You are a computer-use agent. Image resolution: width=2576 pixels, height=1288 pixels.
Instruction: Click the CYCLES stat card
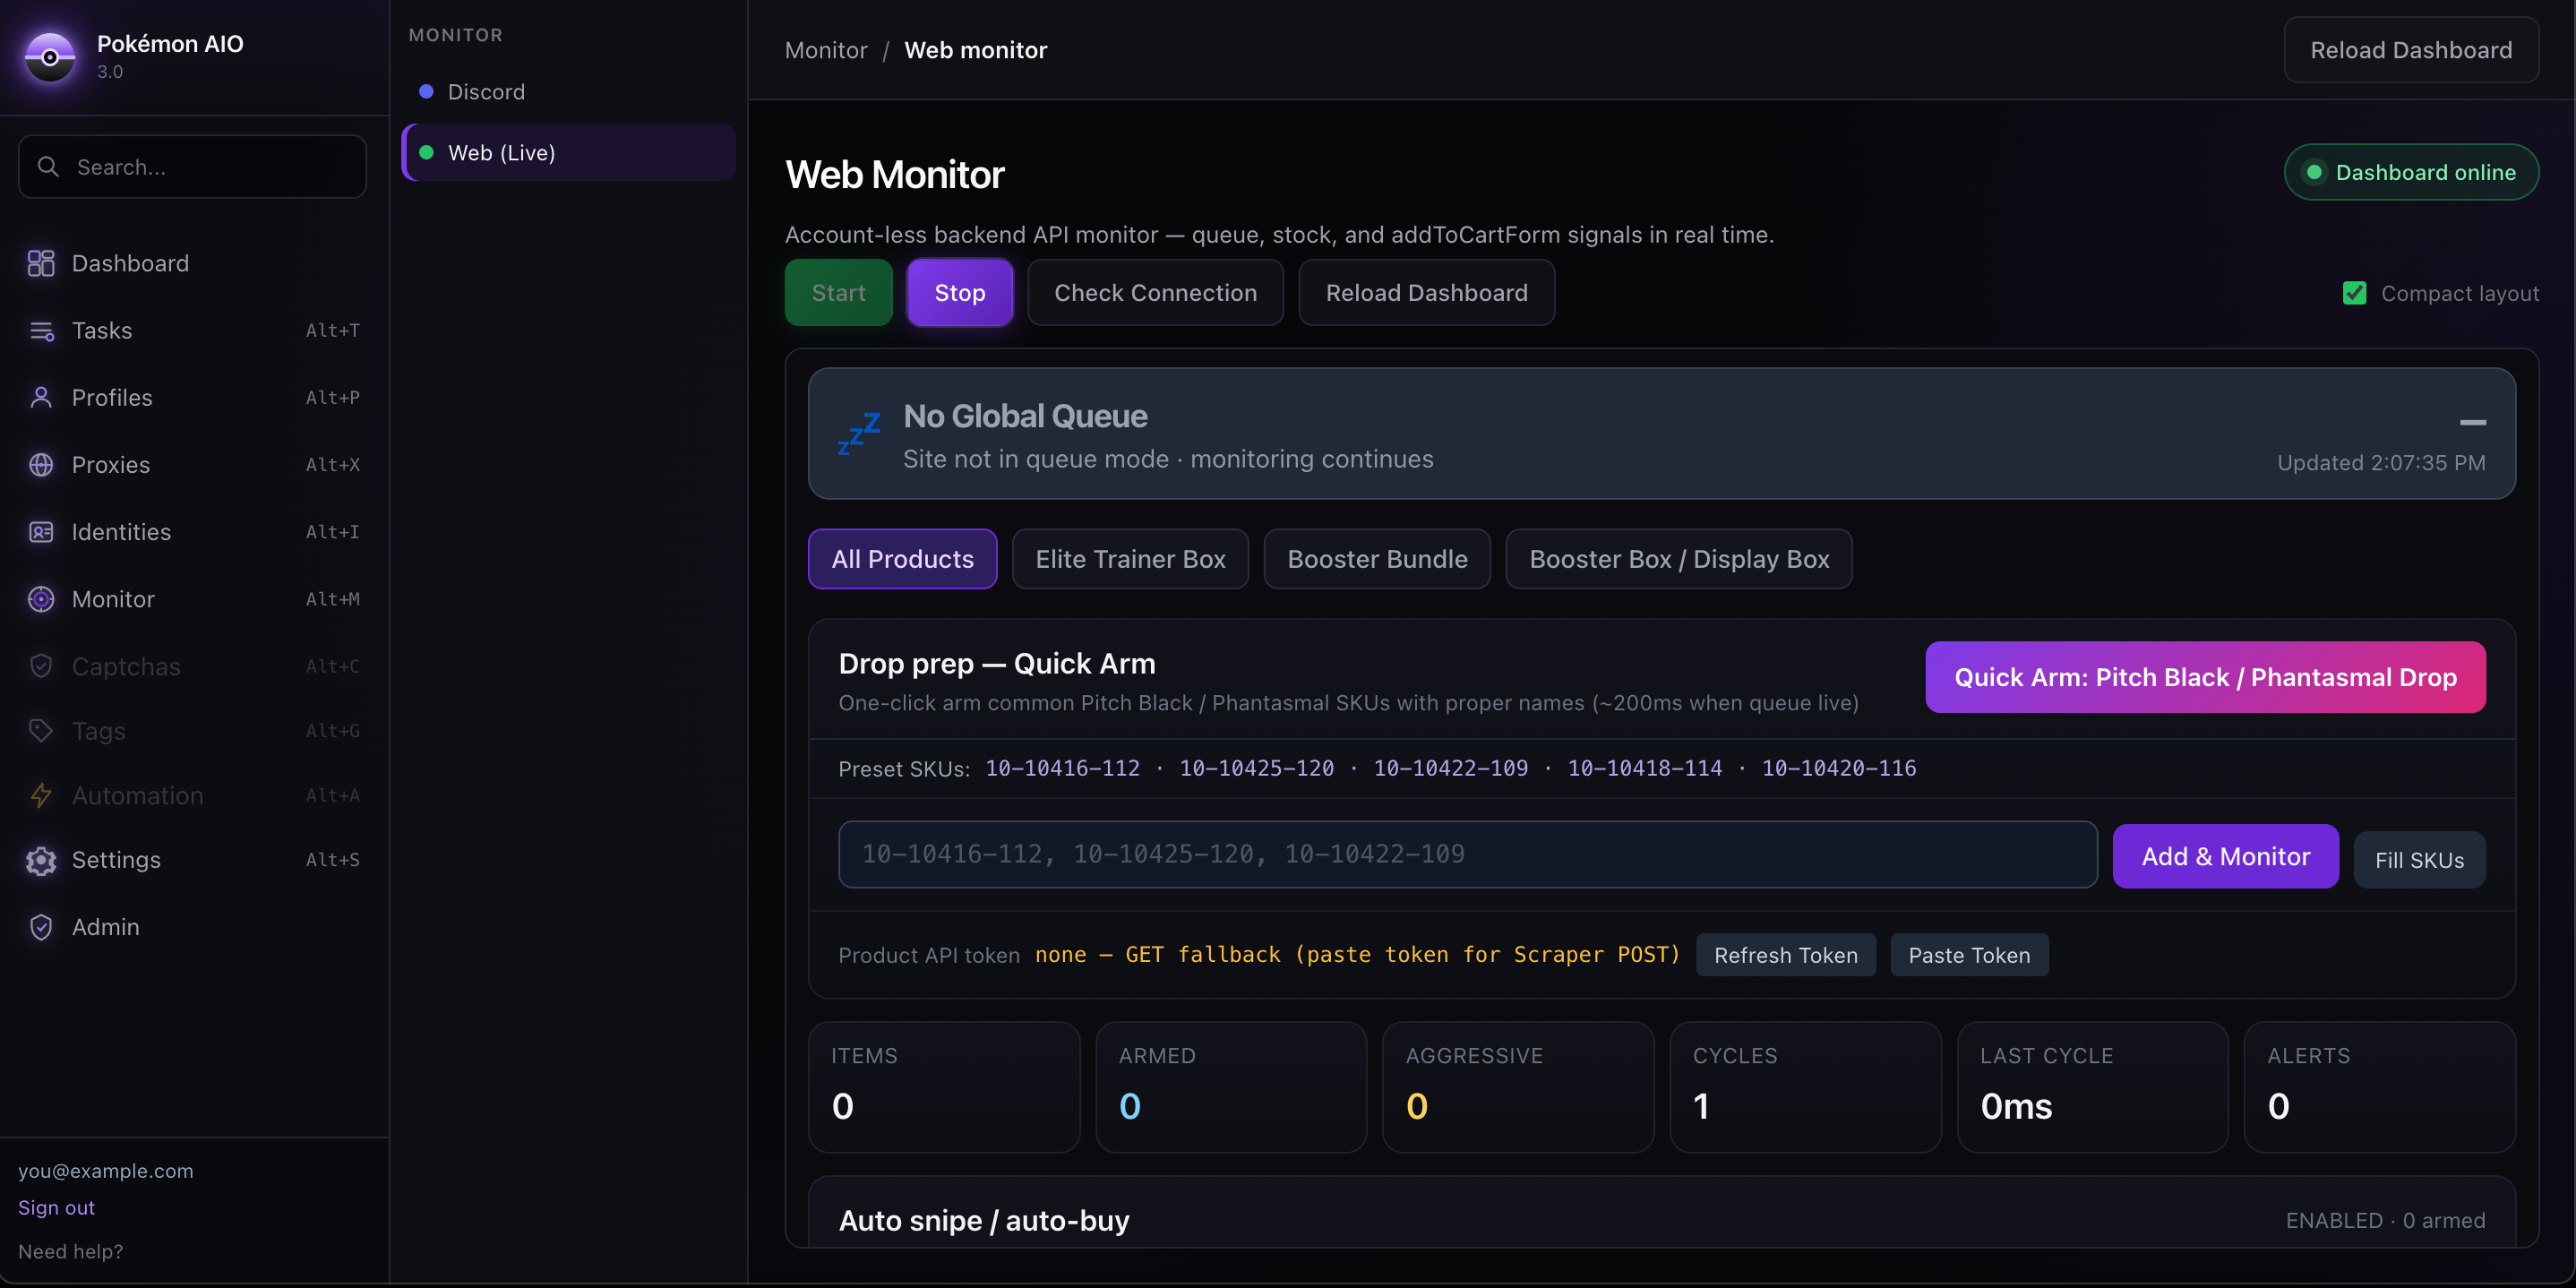(1805, 1086)
